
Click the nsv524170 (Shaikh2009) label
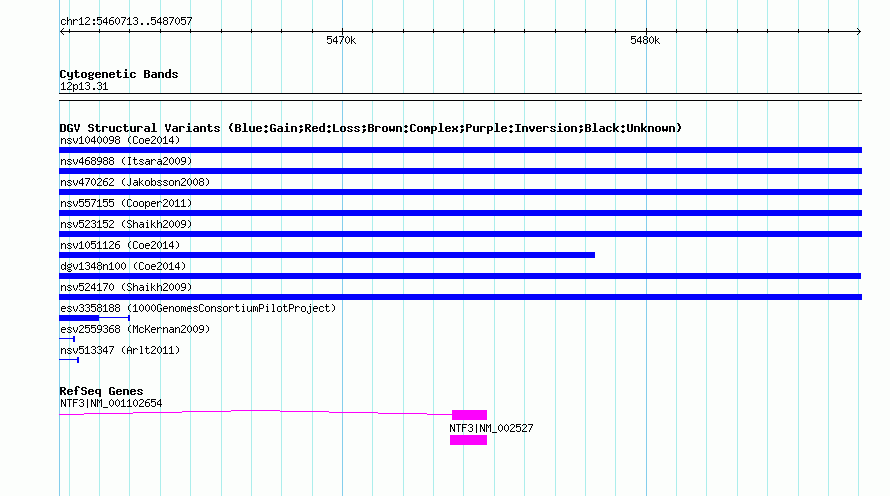tap(126, 287)
